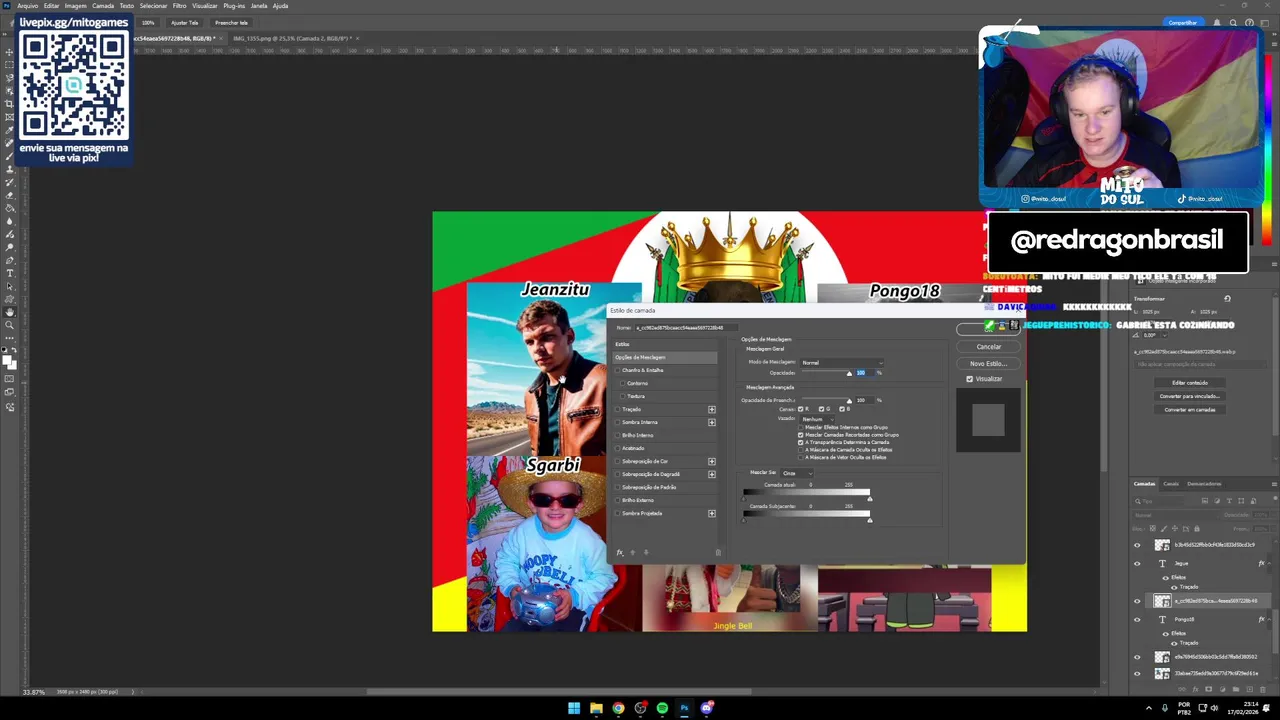Click the Preencher tela button
Screen dimensions: 1280x720
[231, 22]
